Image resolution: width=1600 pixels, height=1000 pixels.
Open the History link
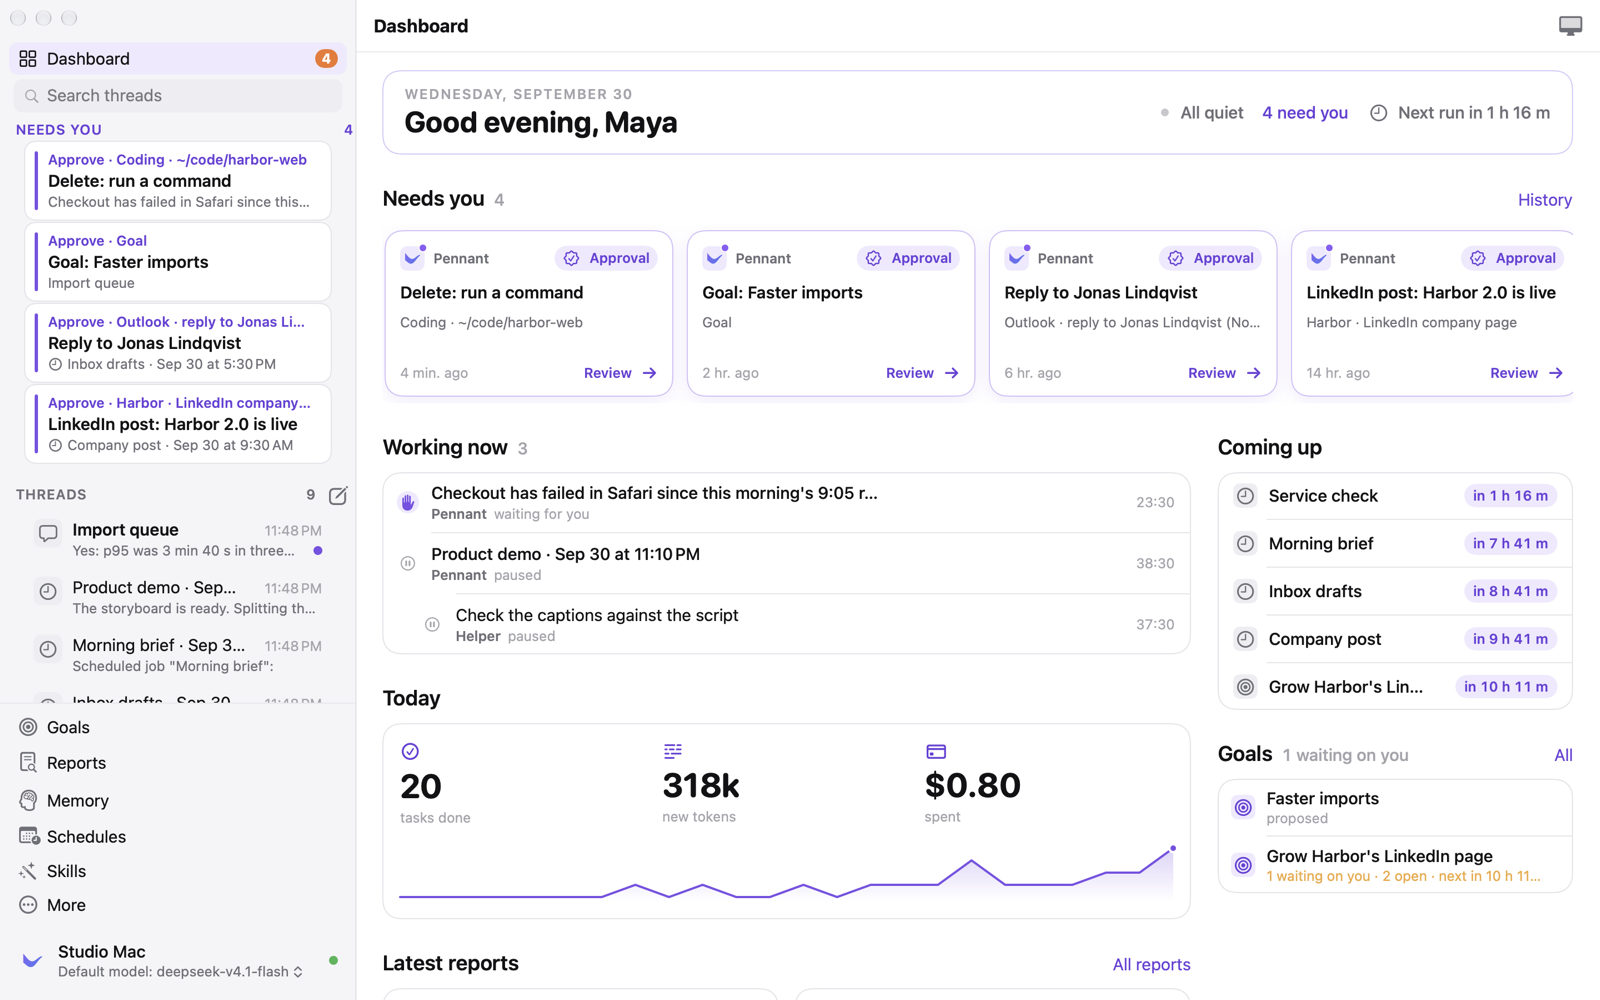1545,200
